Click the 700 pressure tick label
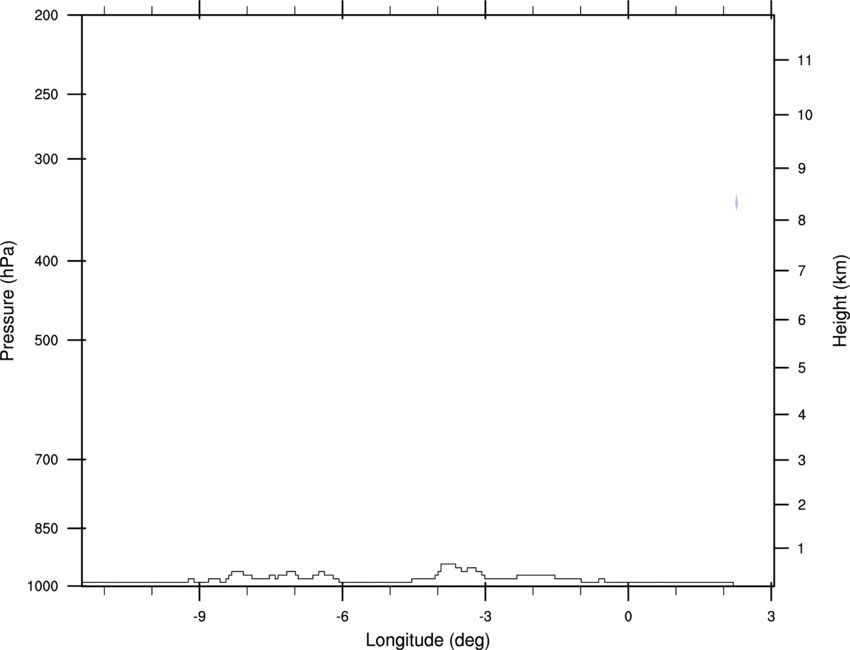The image size is (850, 650). (x=46, y=459)
